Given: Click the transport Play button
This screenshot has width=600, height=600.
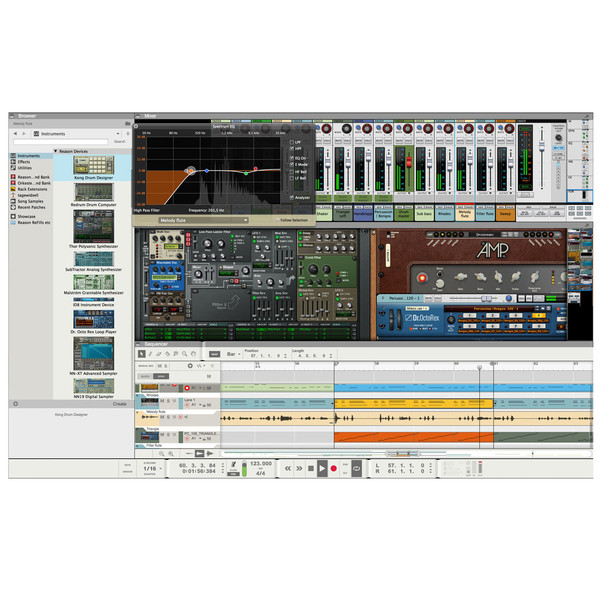Looking at the screenshot, I should click(x=322, y=468).
